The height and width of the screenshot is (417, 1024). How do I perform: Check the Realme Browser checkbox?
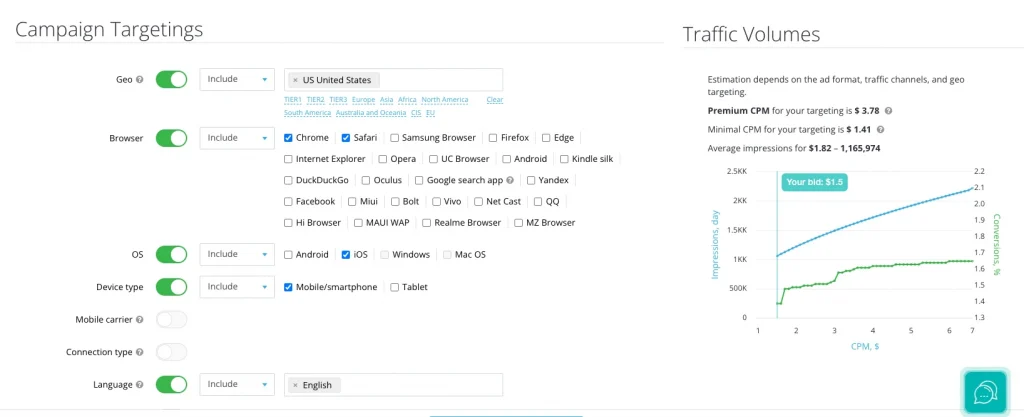coord(426,223)
